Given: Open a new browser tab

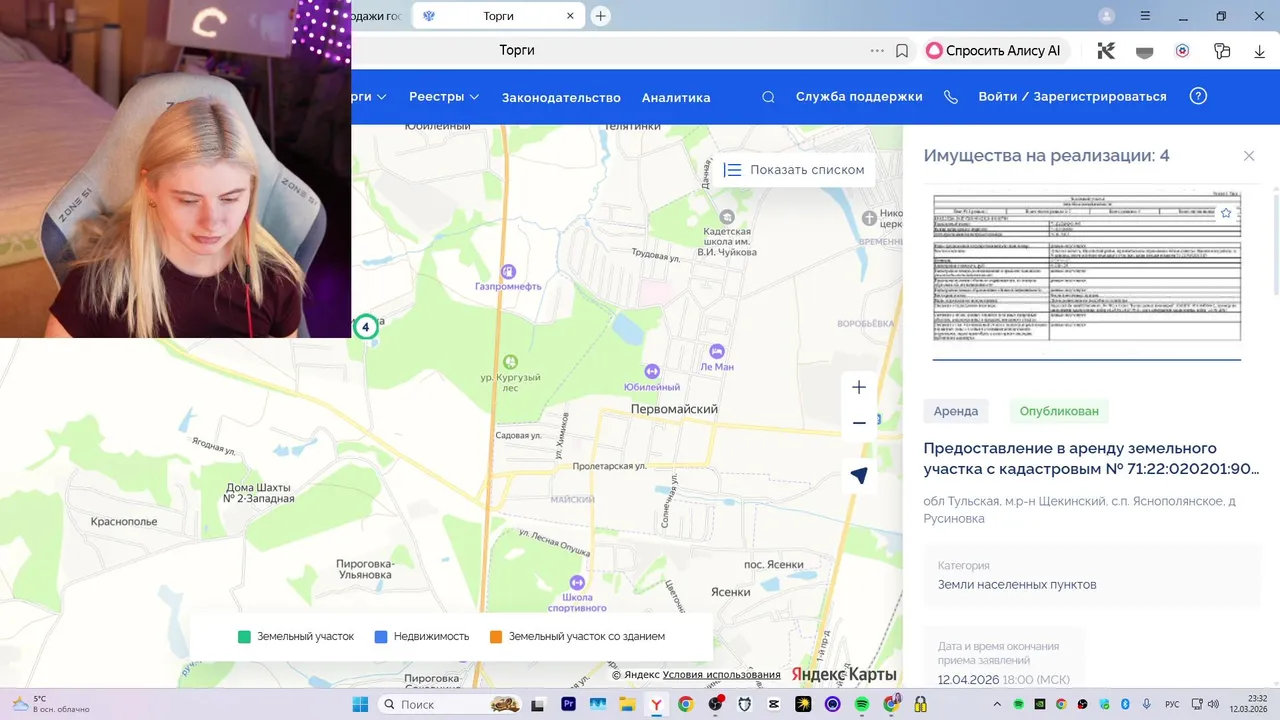Looking at the screenshot, I should pyautogui.click(x=600, y=16).
